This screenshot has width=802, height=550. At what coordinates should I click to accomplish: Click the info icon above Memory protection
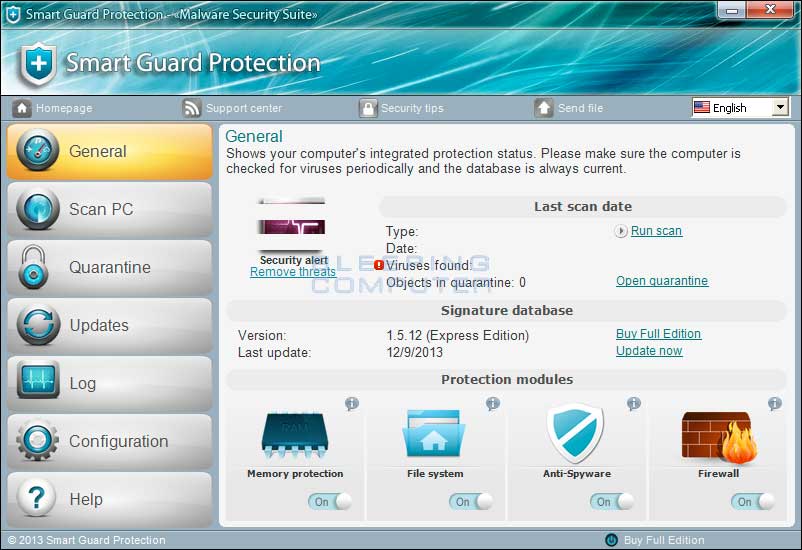[352, 404]
